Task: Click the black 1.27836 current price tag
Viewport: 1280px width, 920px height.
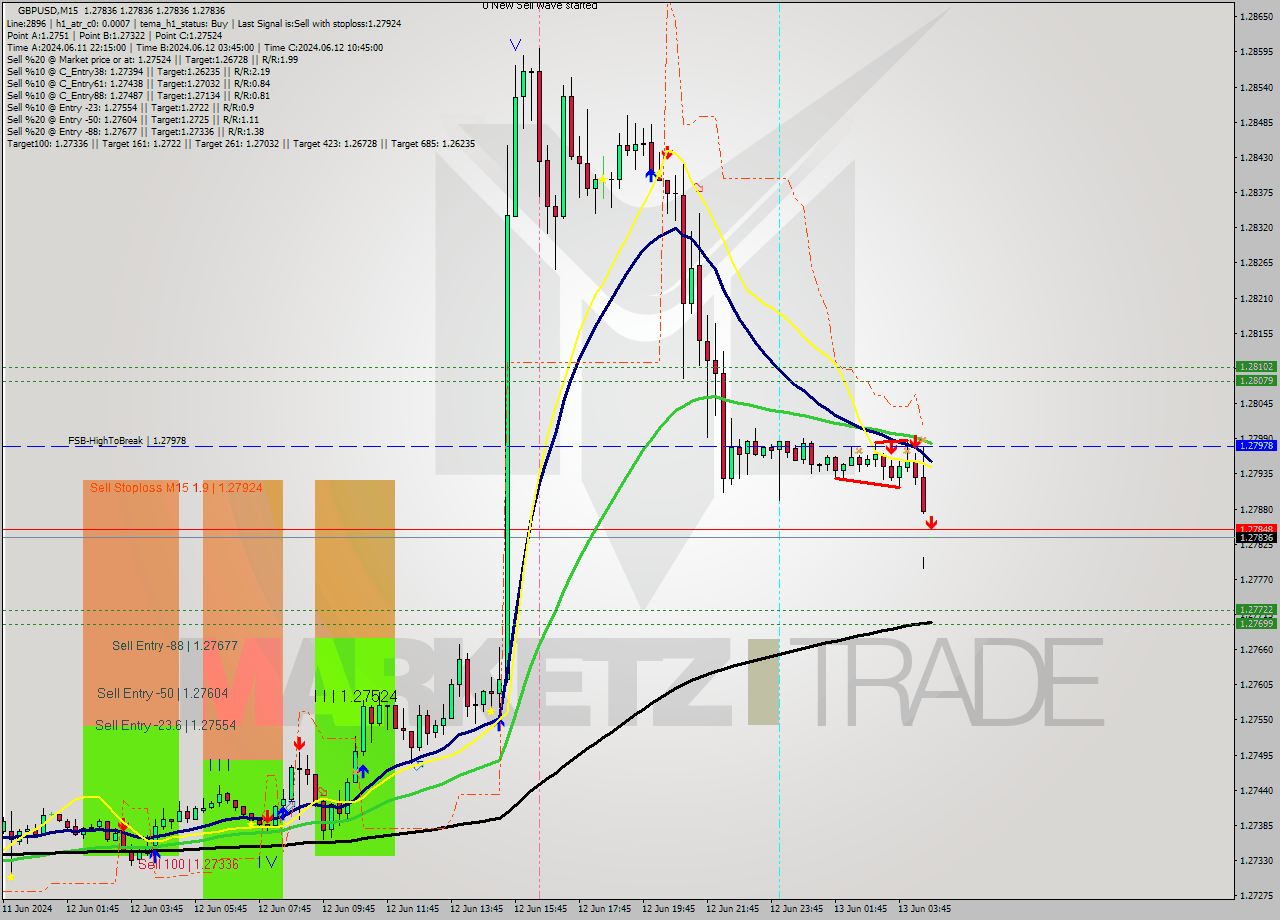Action: 1256,538
